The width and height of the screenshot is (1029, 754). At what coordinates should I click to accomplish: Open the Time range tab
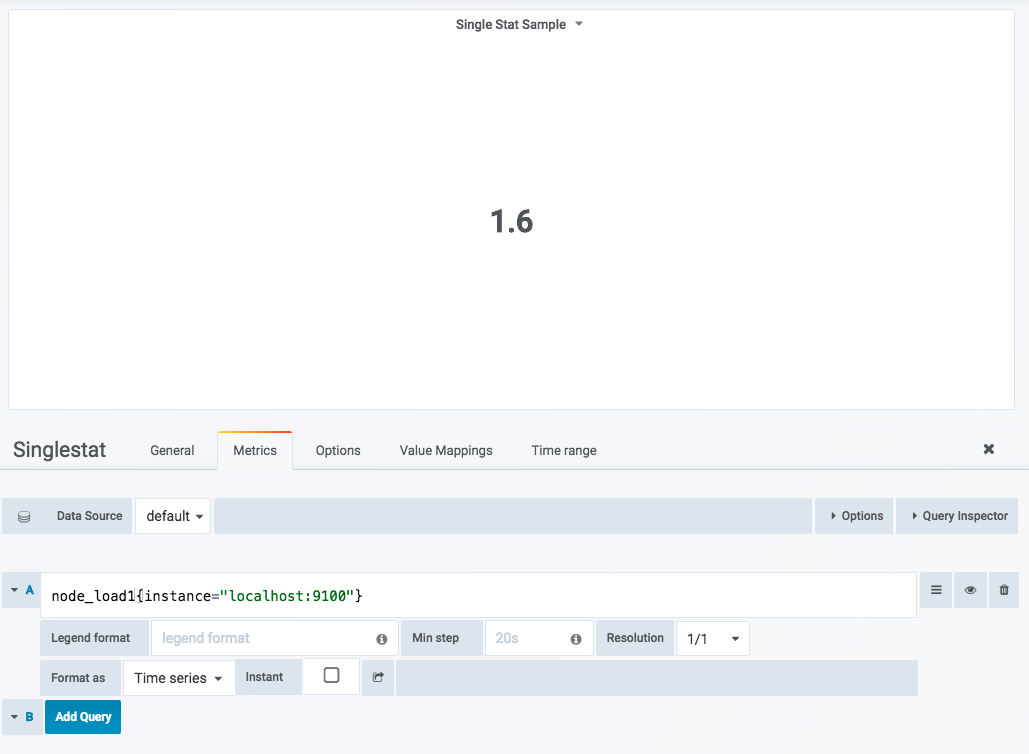[x=564, y=450]
